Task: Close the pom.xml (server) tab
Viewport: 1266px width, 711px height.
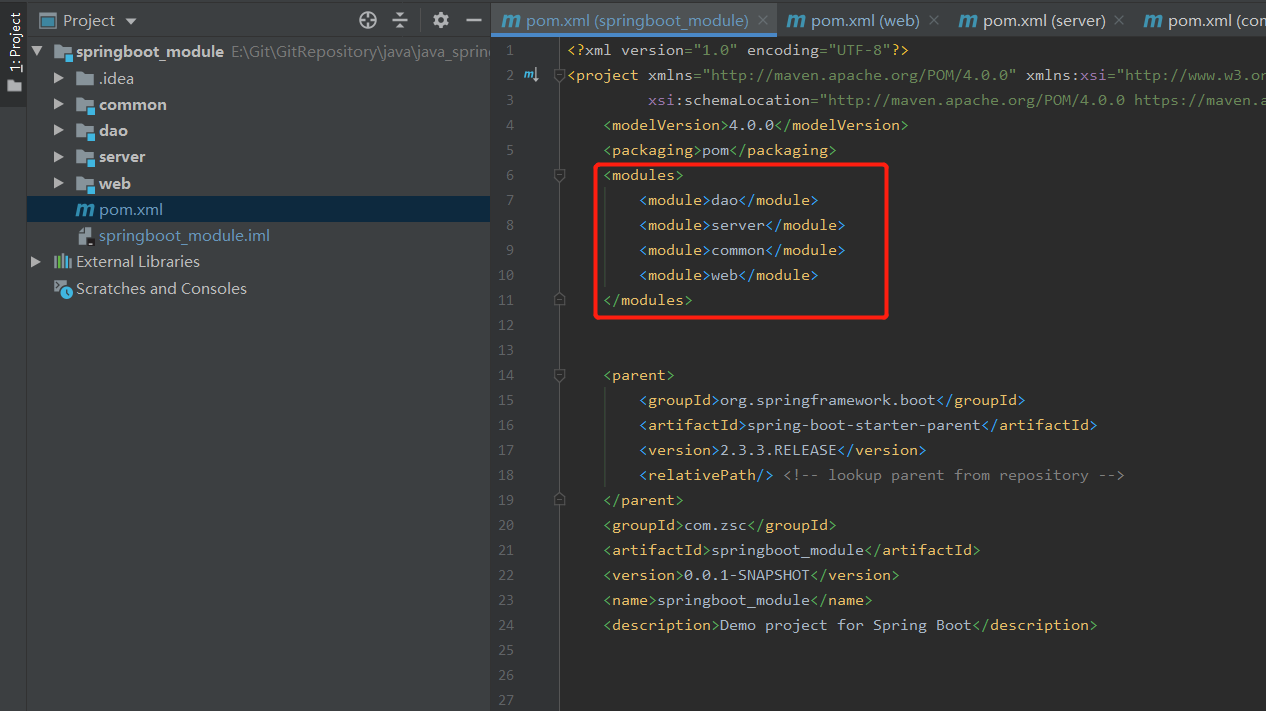Action: coord(1119,20)
